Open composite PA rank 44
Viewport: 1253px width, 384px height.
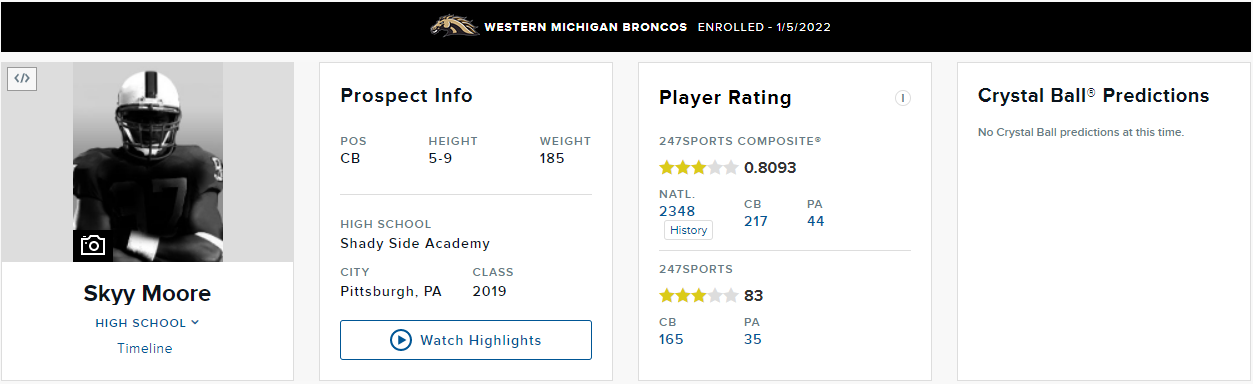(816, 221)
